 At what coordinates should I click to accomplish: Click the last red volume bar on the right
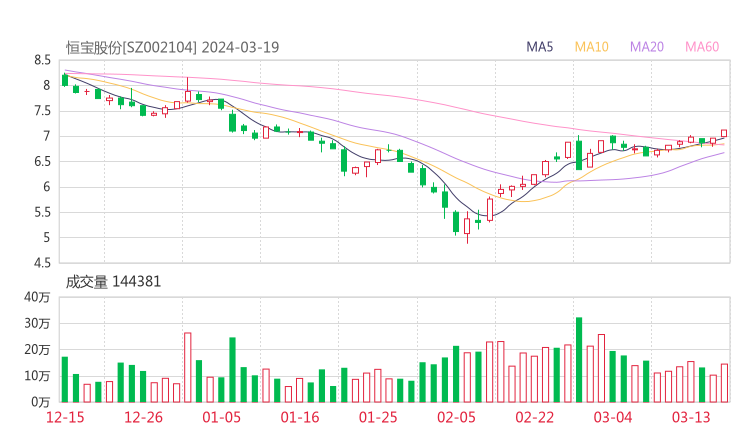click(724, 383)
